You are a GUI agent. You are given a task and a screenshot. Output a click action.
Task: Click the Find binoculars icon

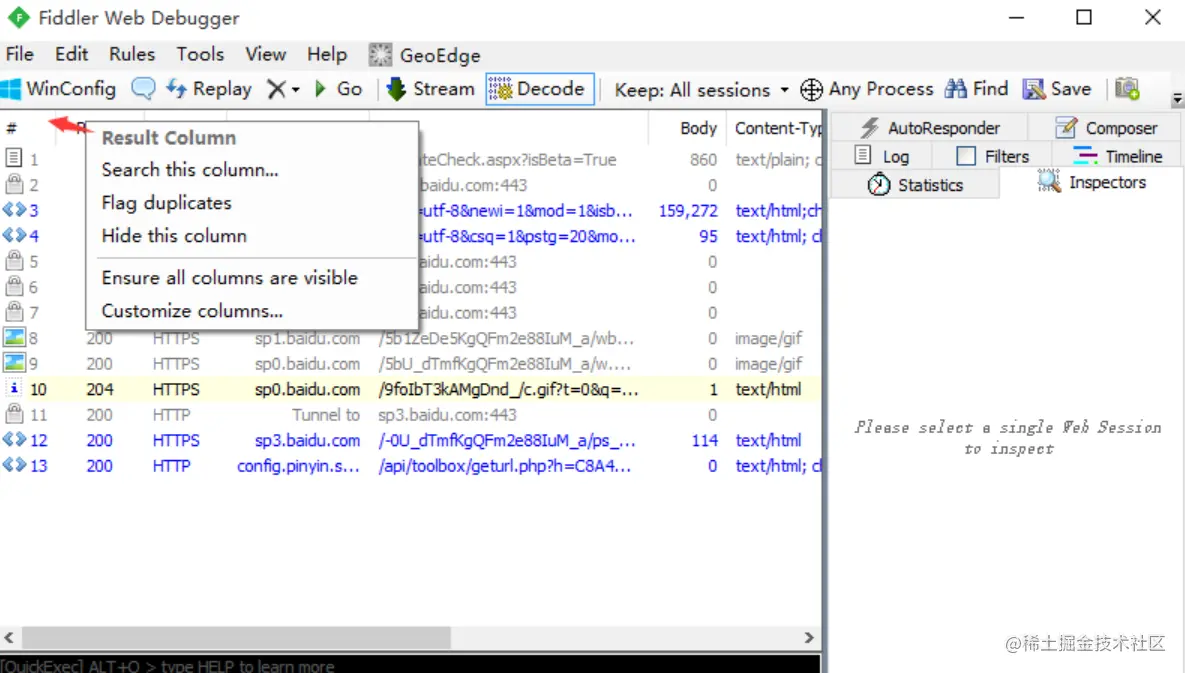tap(955, 89)
